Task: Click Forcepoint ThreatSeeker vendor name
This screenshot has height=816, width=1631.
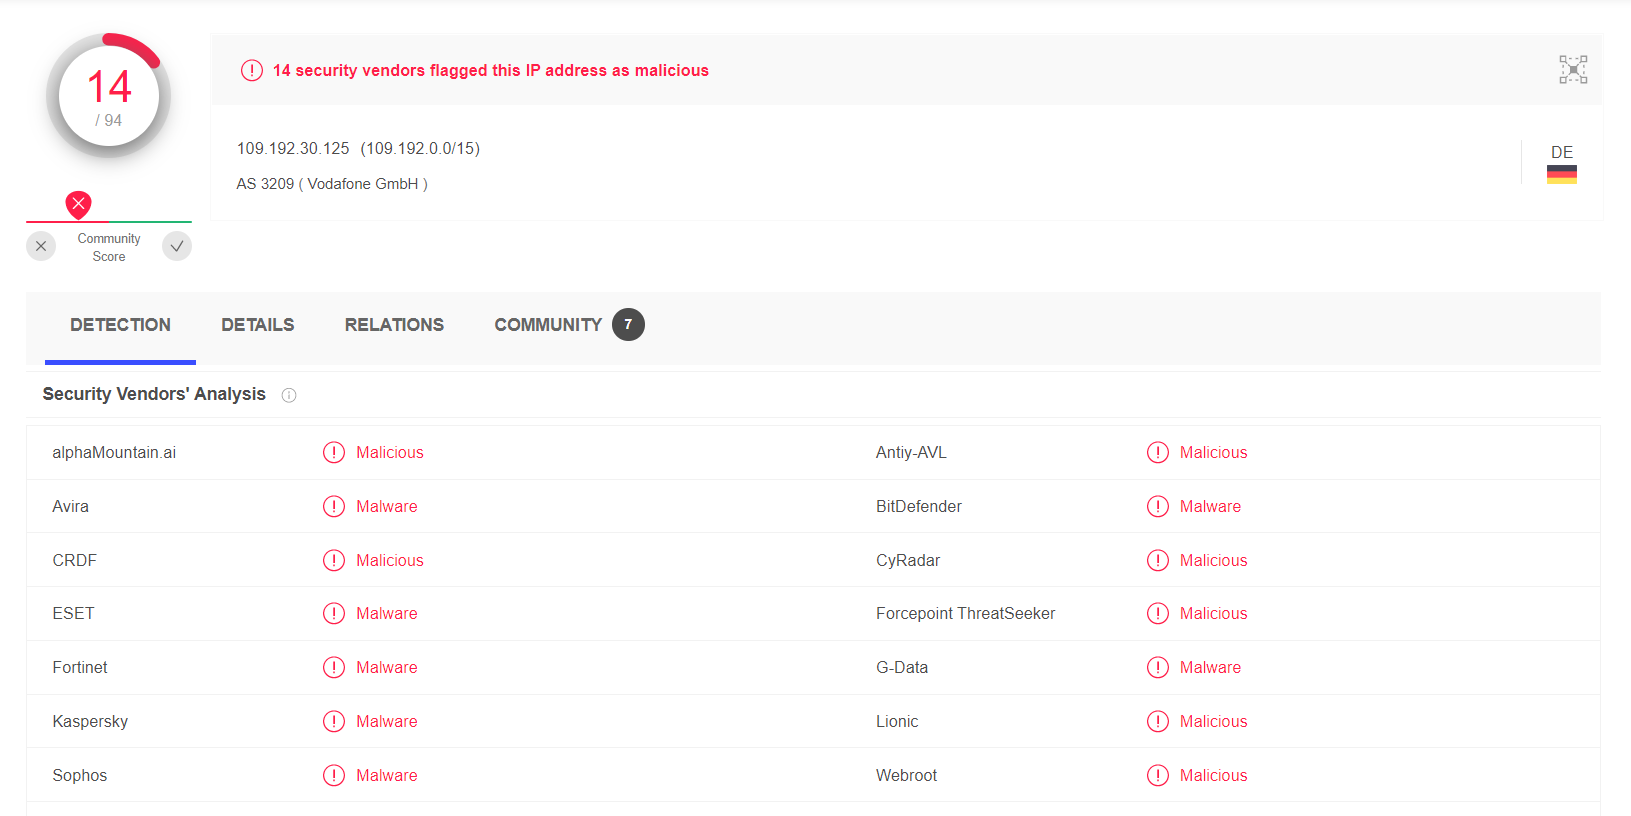Action: pyautogui.click(x=965, y=614)
